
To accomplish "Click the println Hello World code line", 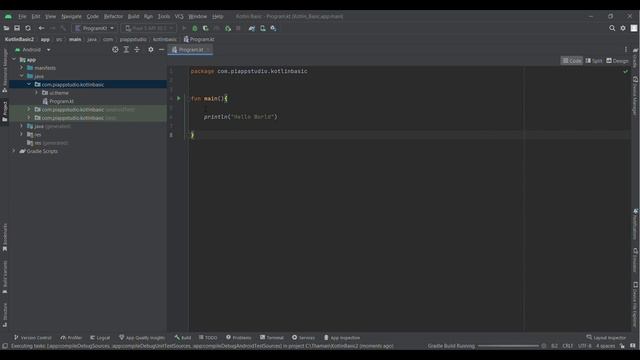I will pyautogui.click(x=240, y=117).
